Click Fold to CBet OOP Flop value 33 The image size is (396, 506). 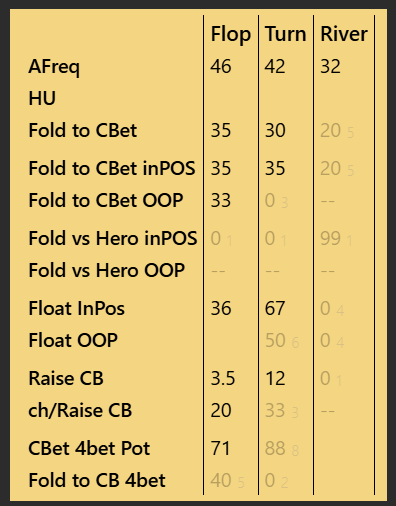[x=221, y=200]
